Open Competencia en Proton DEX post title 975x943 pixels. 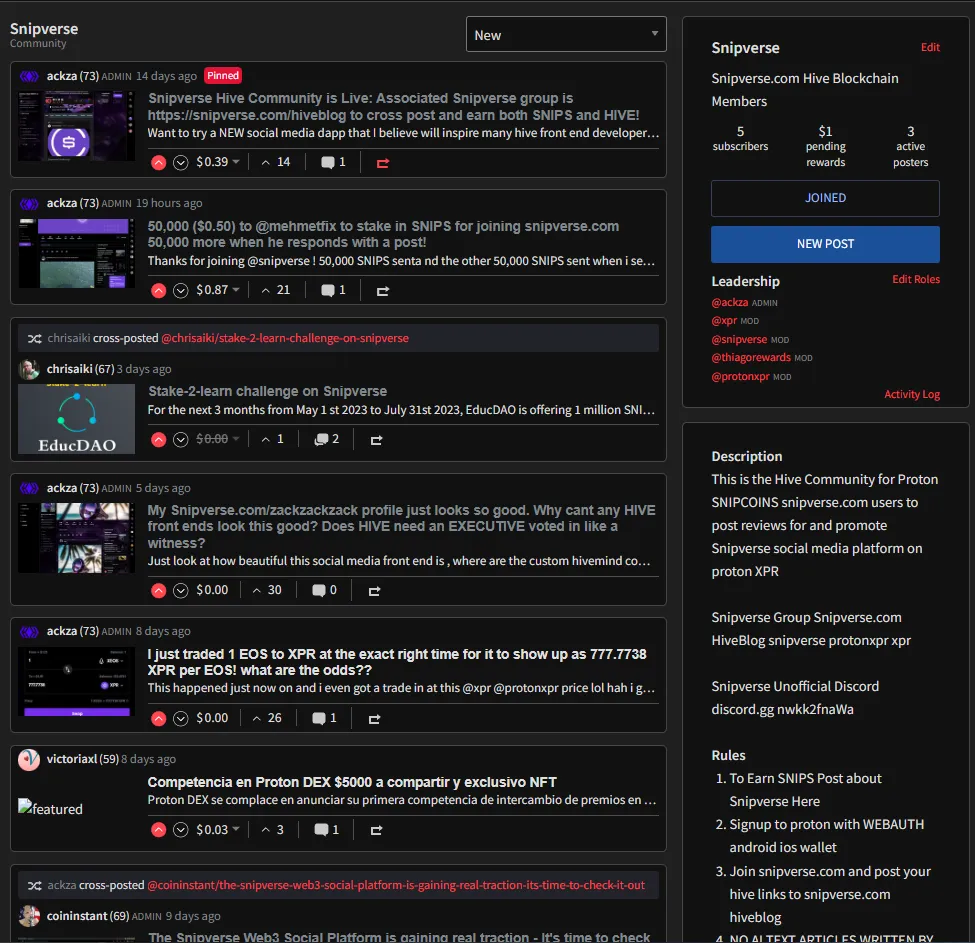[352, 782]
